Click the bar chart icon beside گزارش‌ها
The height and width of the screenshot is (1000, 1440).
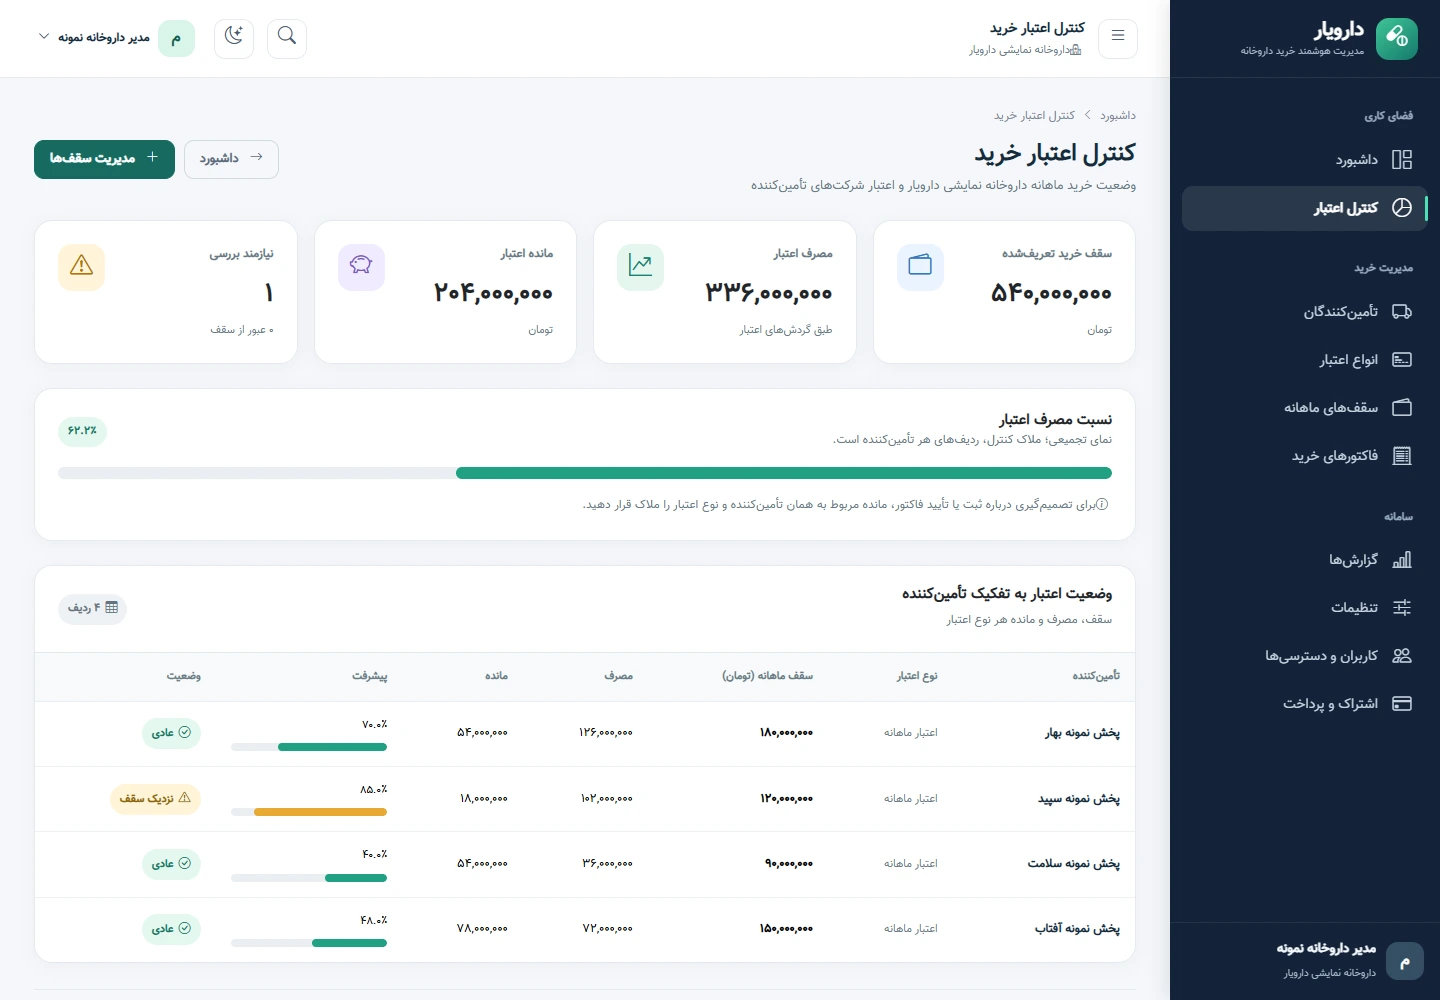click(x=1402, y=560)
